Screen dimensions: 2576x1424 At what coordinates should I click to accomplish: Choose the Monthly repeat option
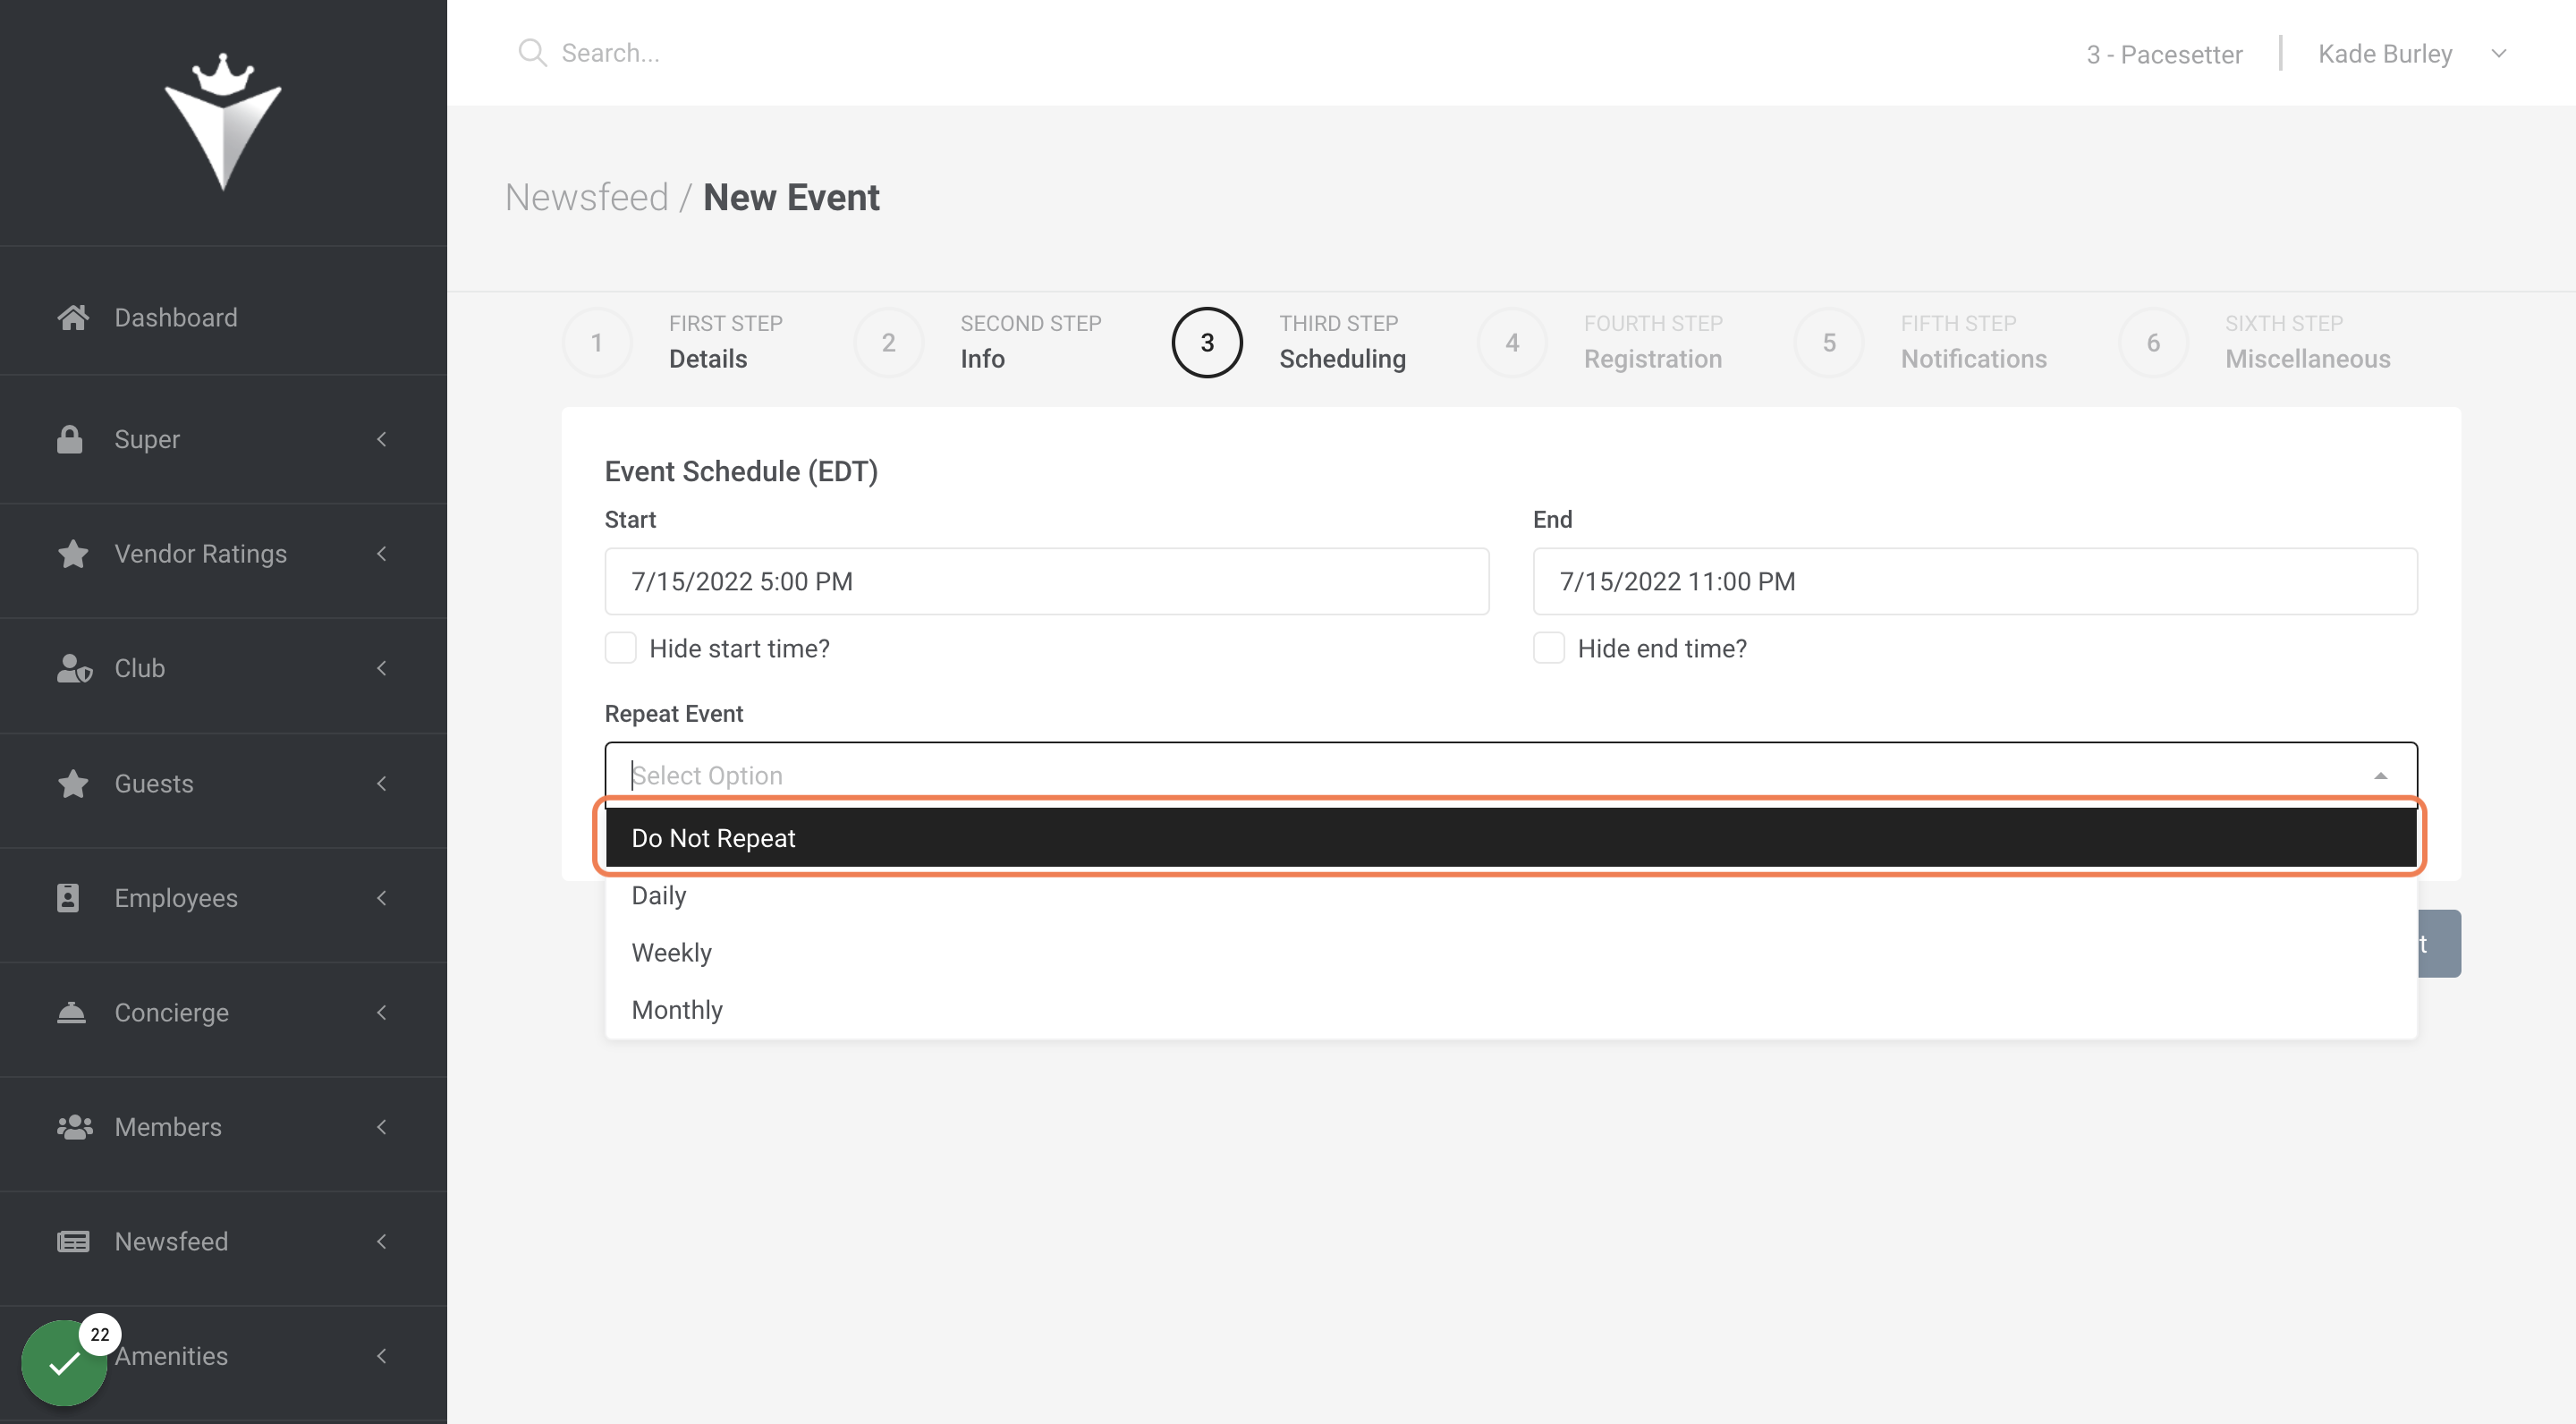(1511, 1009)
